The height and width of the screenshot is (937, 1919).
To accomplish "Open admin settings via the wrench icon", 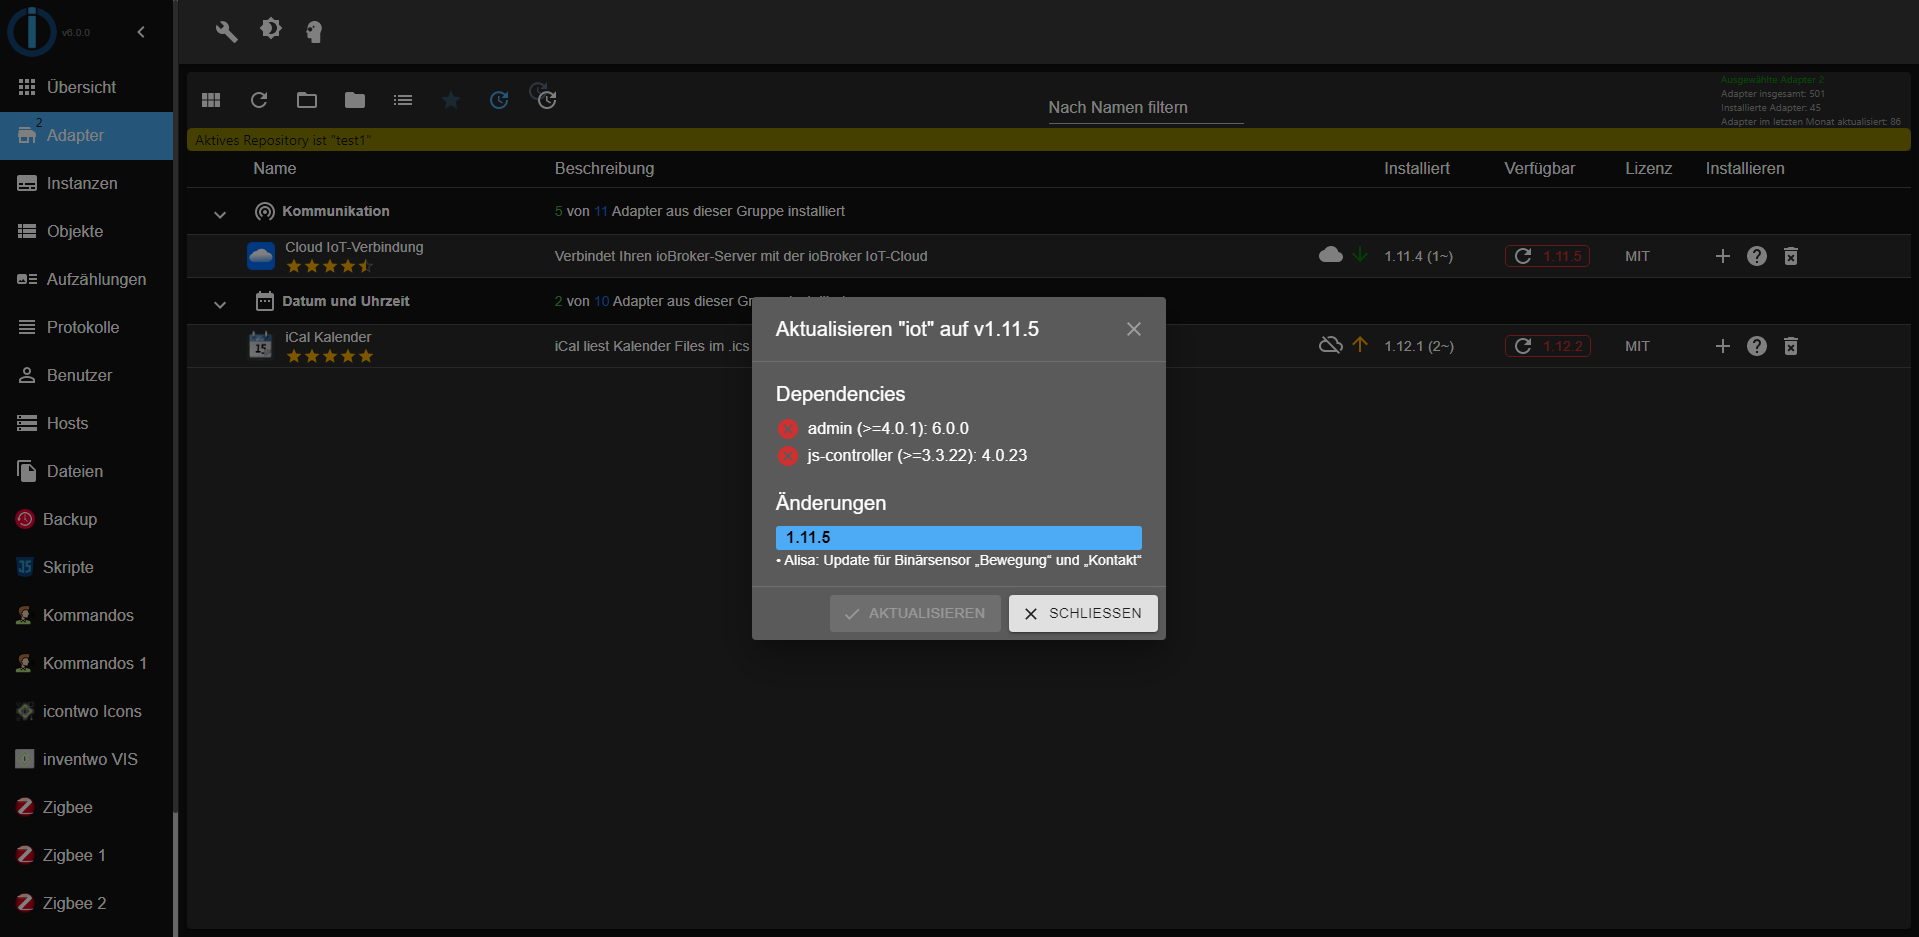I will coord(226,31).
